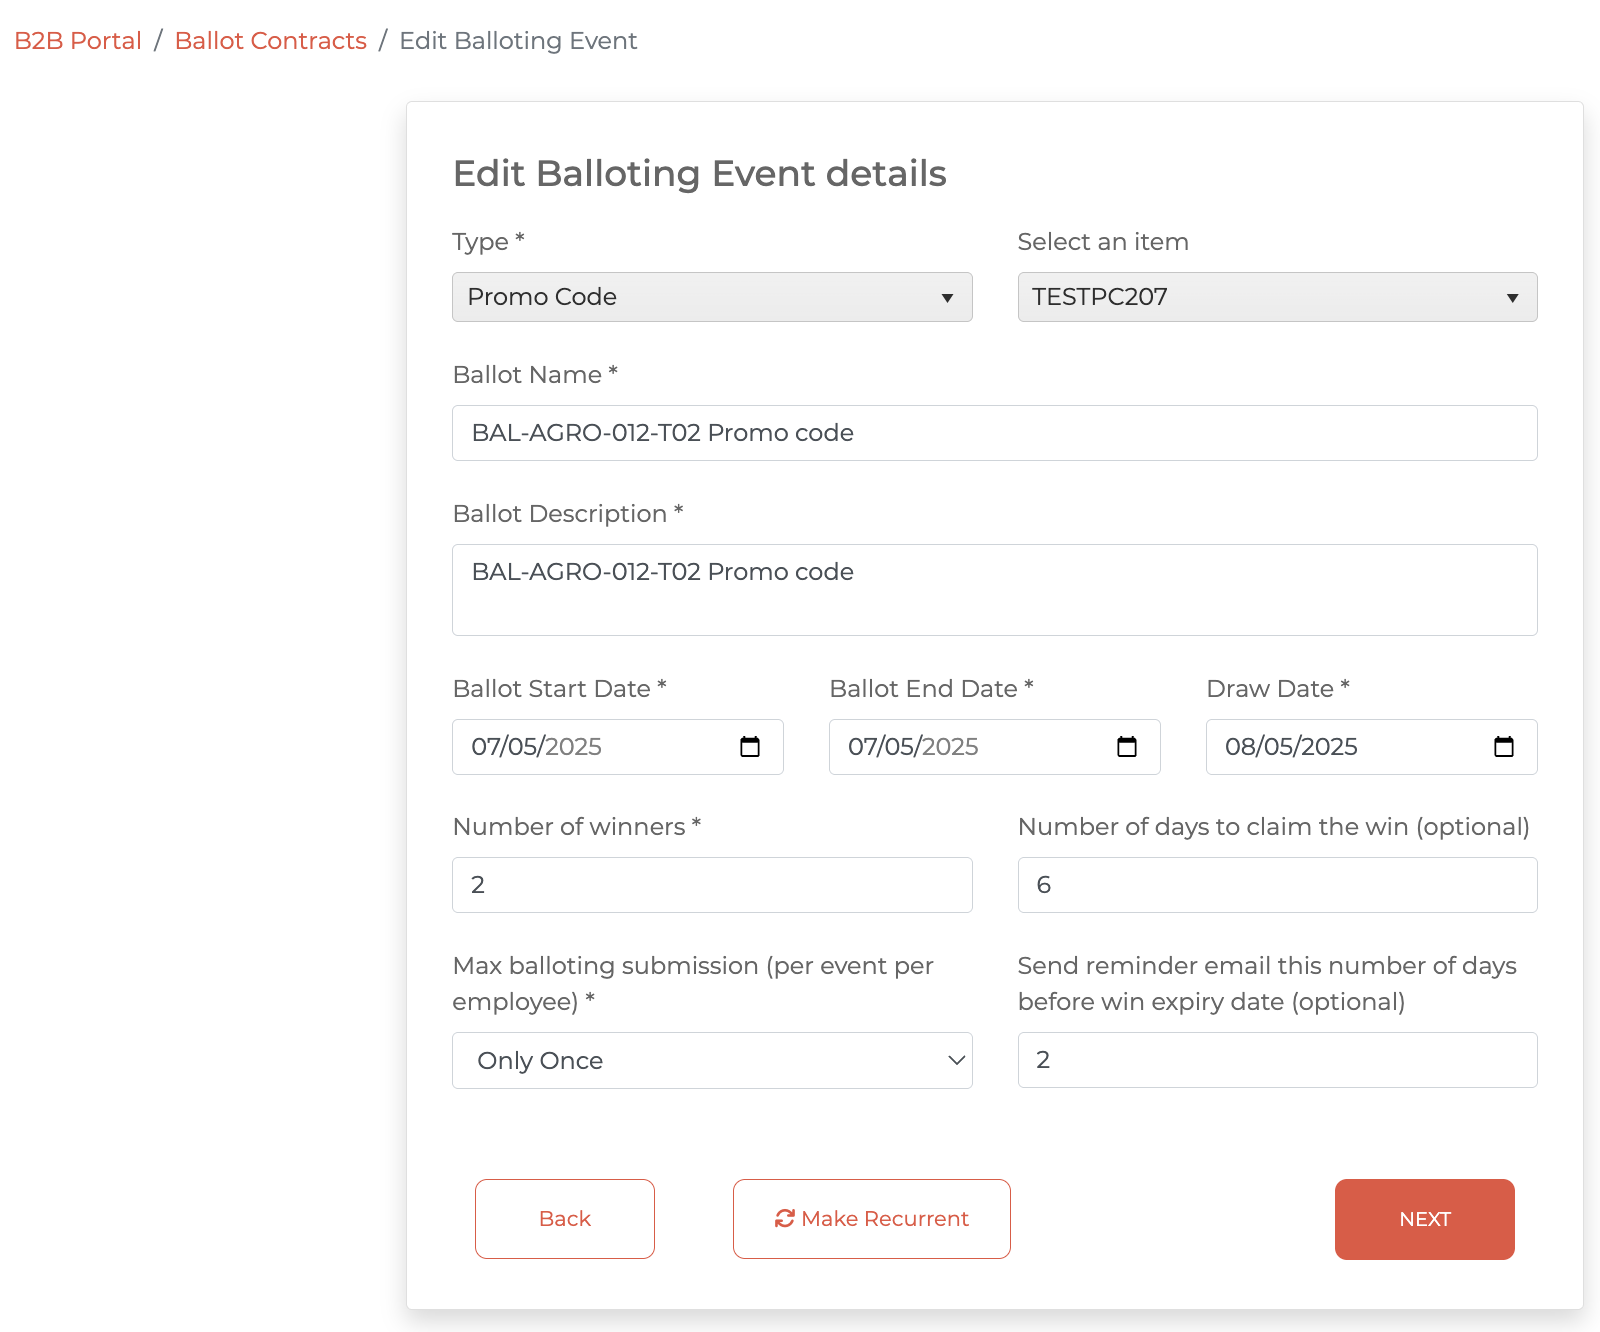
Task: Open the Select an item dropdown TESTPC207
Action: point(1276,297)
